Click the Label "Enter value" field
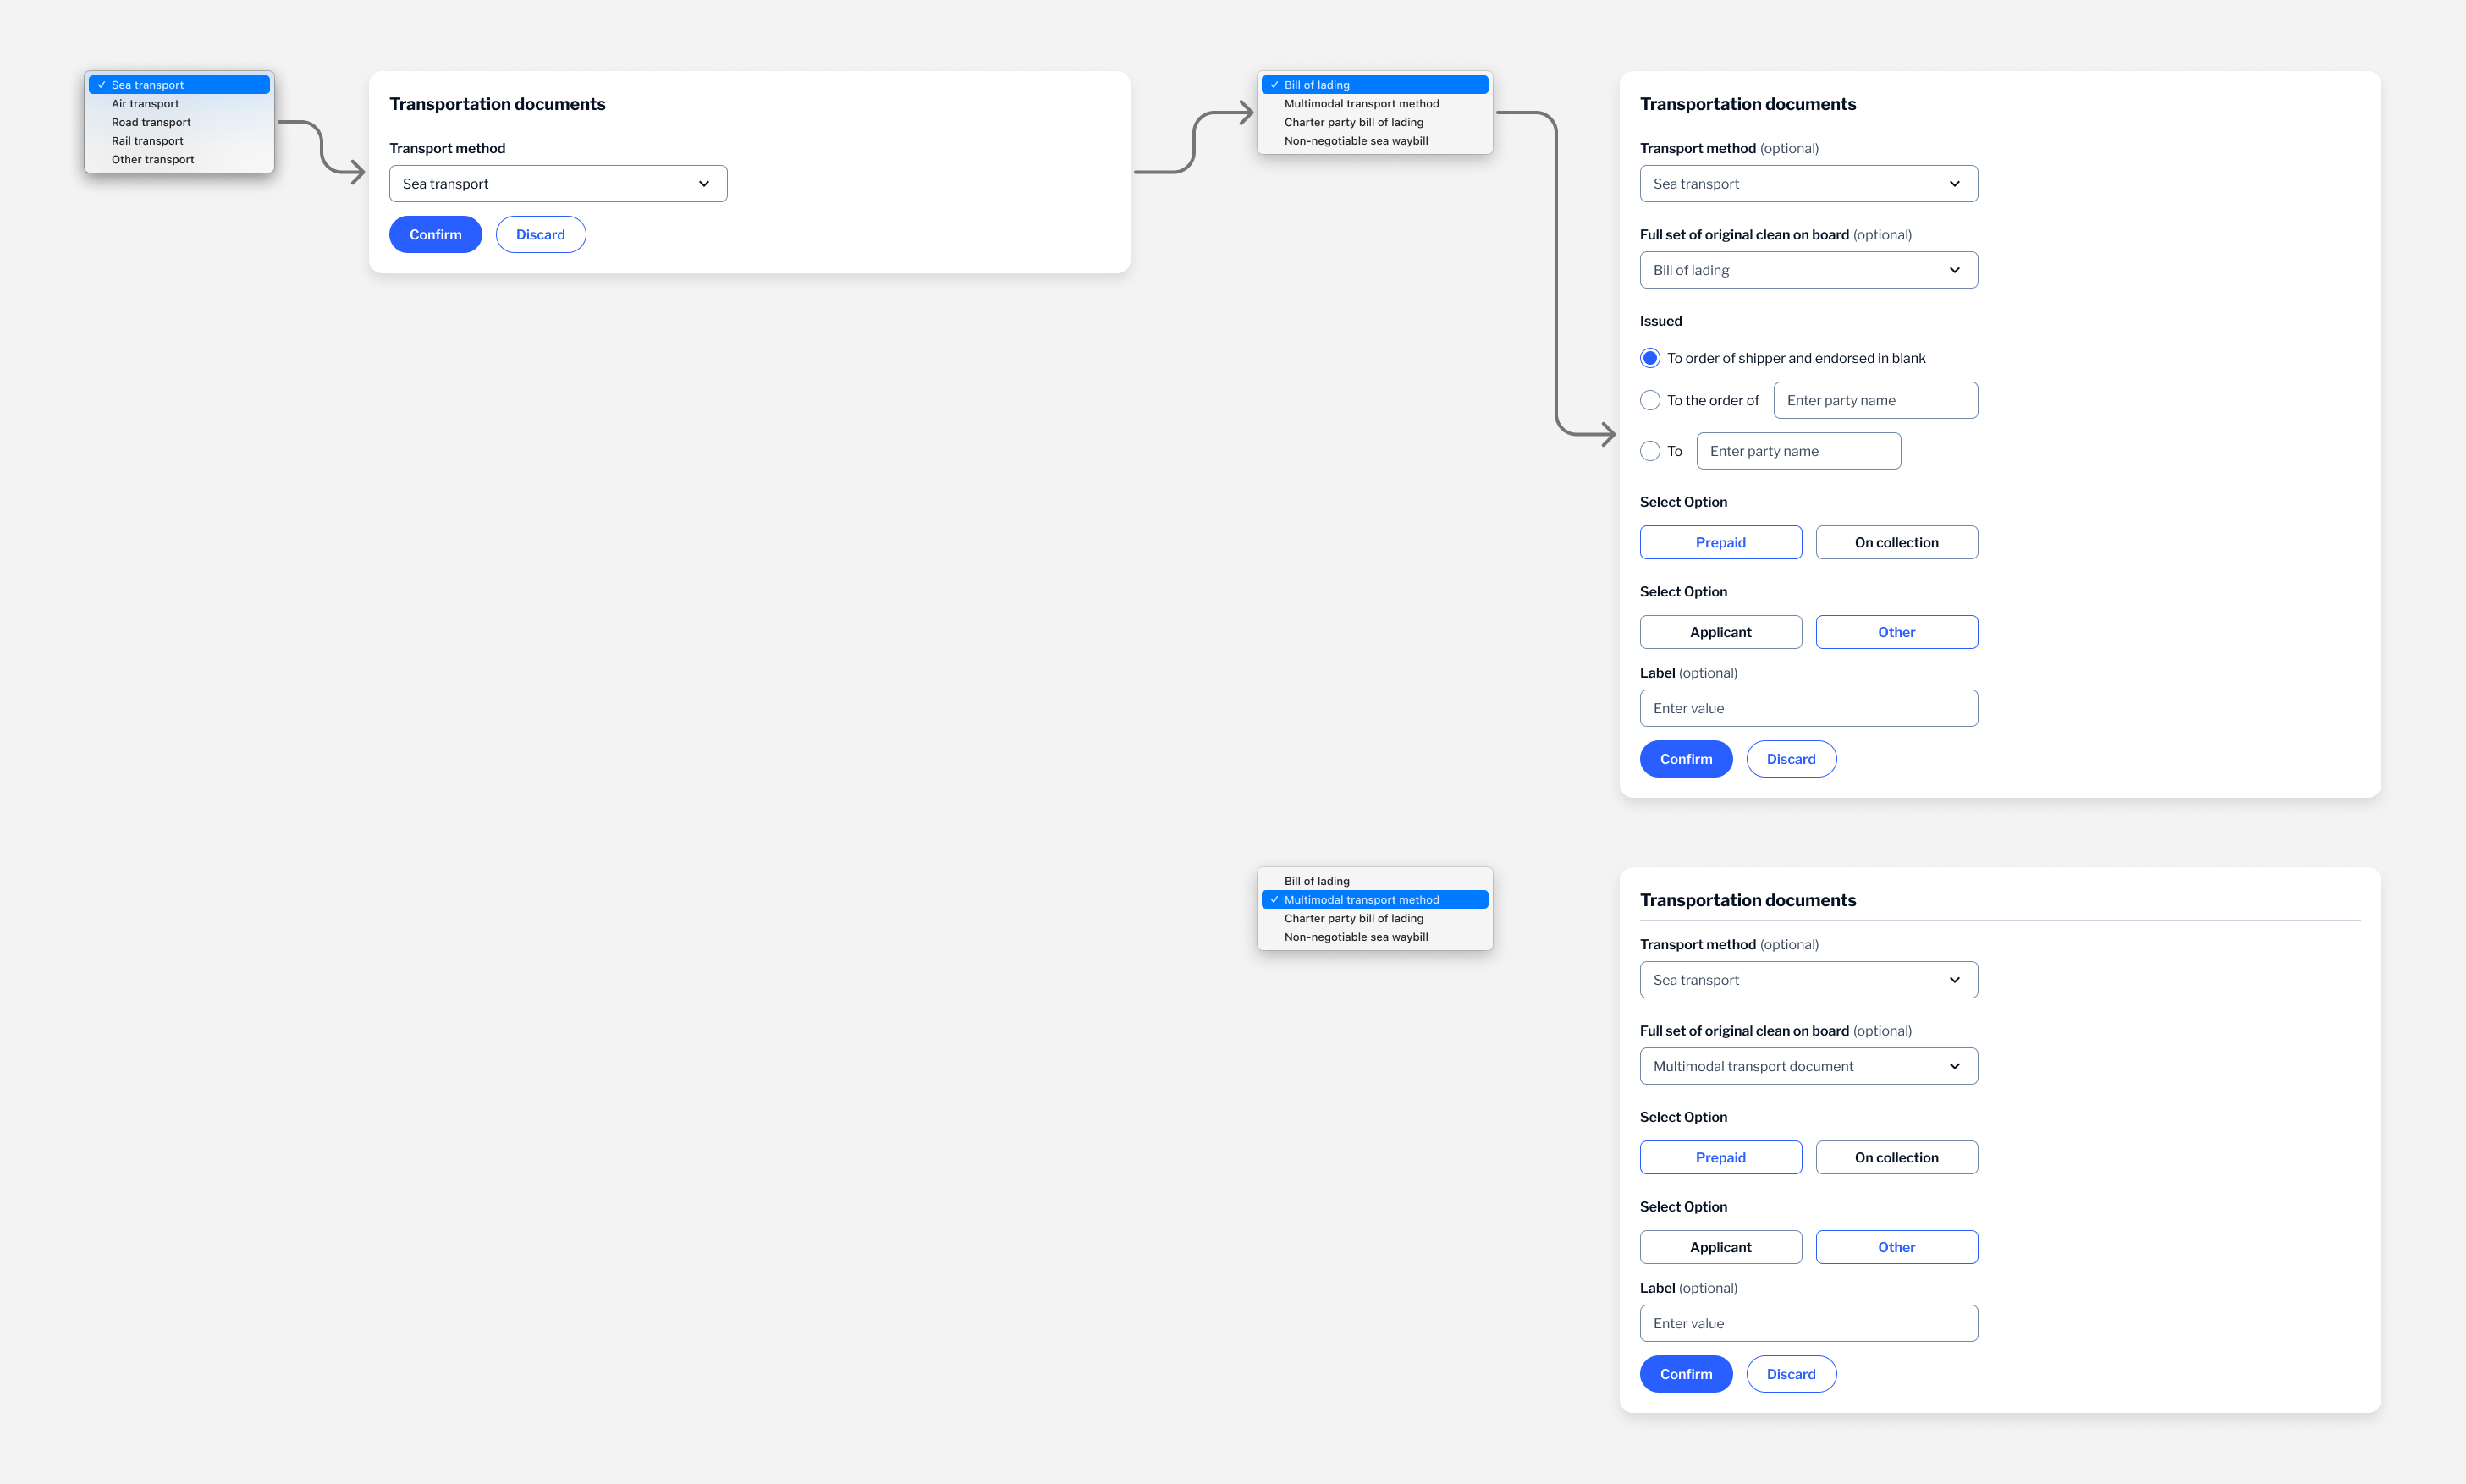This screenshot has height=1484, width=2466. point(1808,707)
